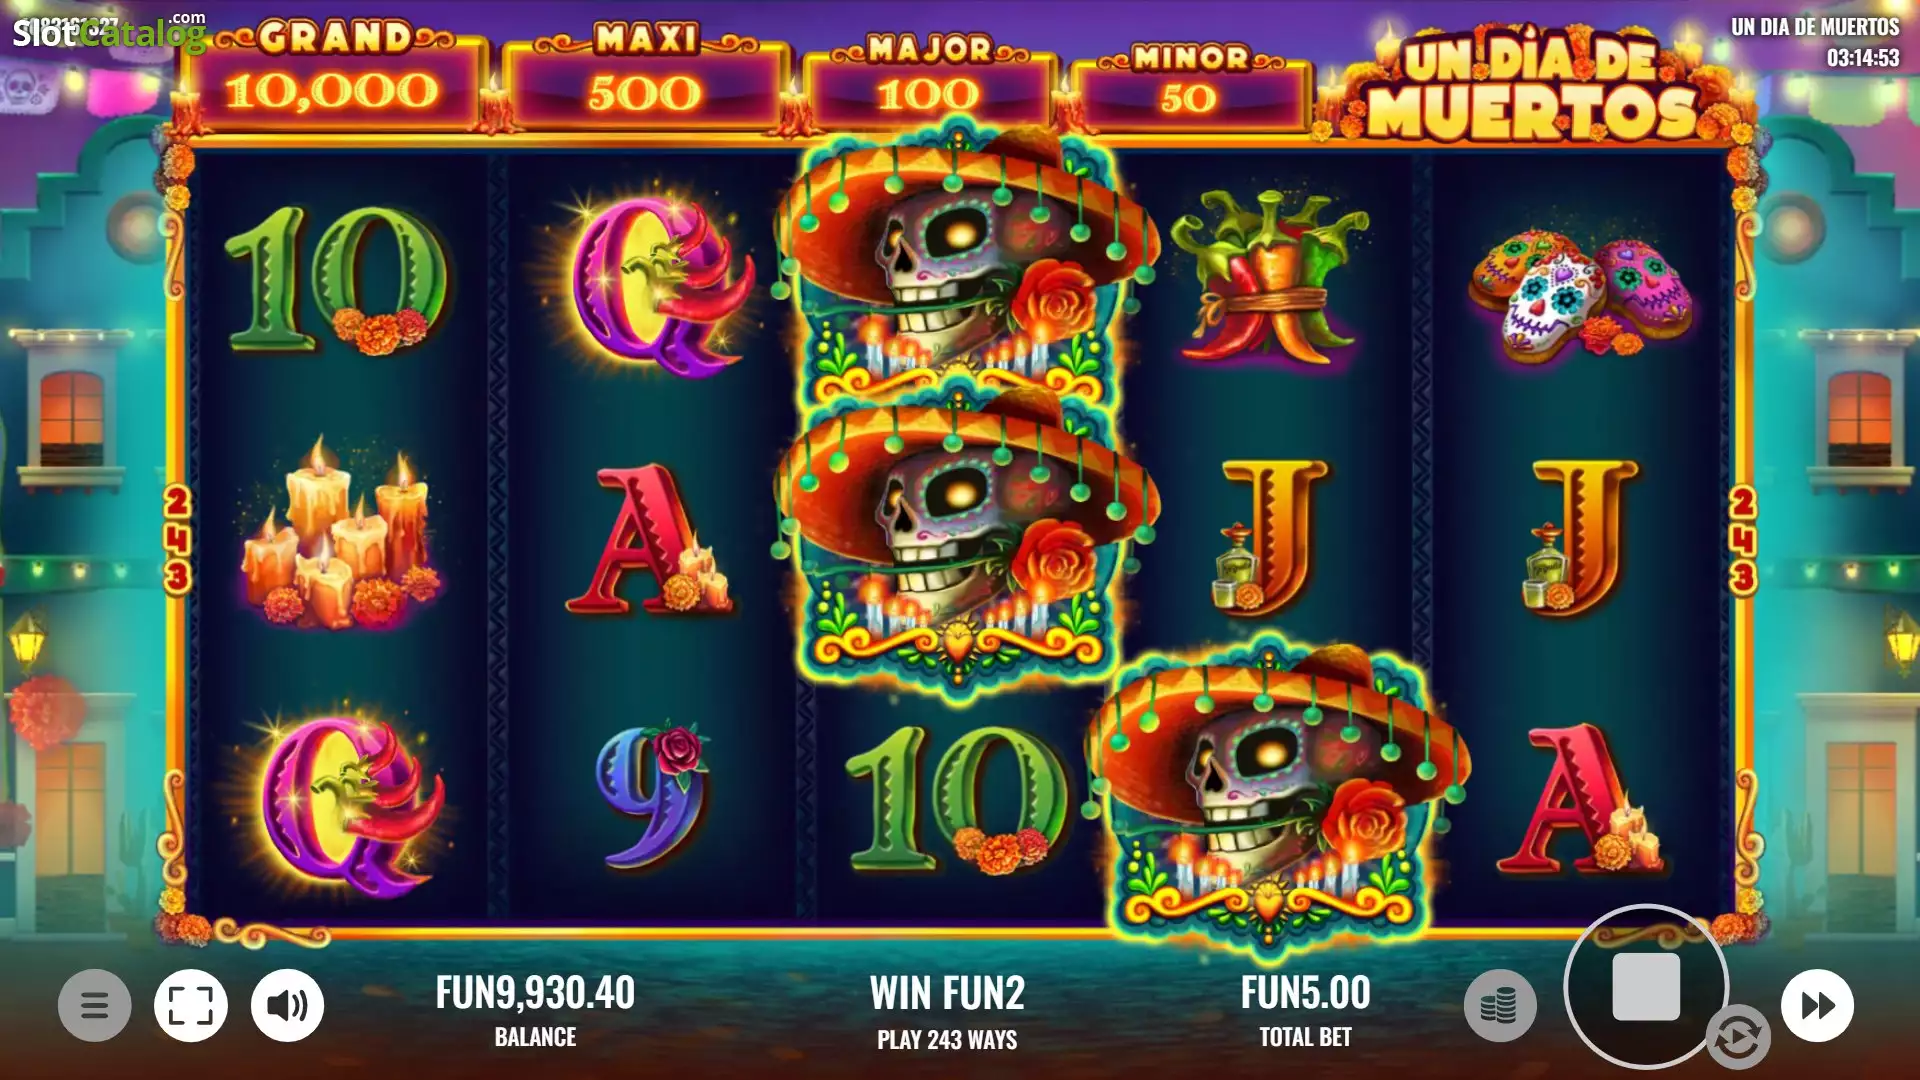Click the FUN5.00 total bet amount
This screenshot has width=1920, height=1080.
click(1305, 993)
